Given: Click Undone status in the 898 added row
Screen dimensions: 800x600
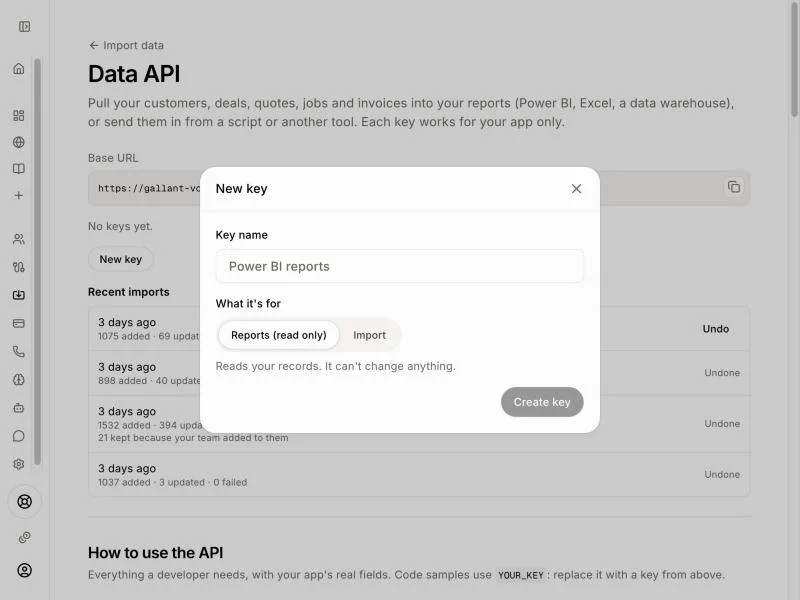Looking at the screenshot, I should click(722, 373).
